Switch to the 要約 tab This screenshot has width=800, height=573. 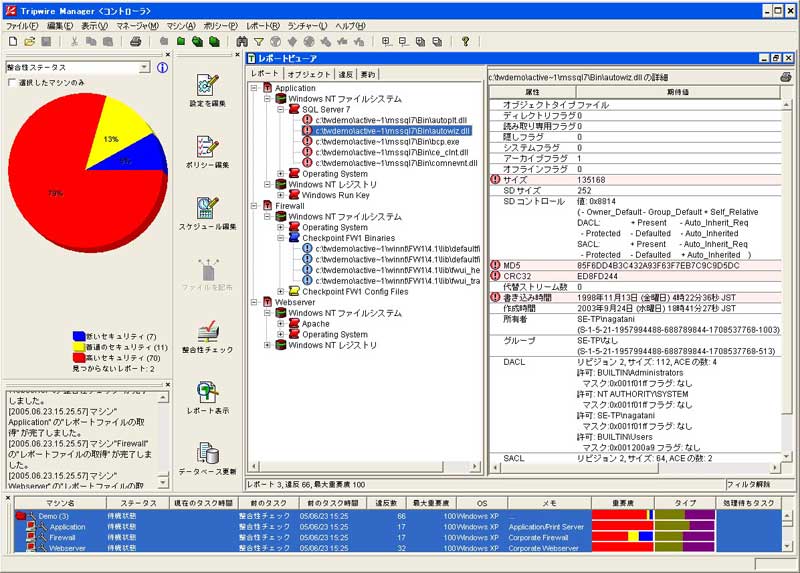click(367, 74)
